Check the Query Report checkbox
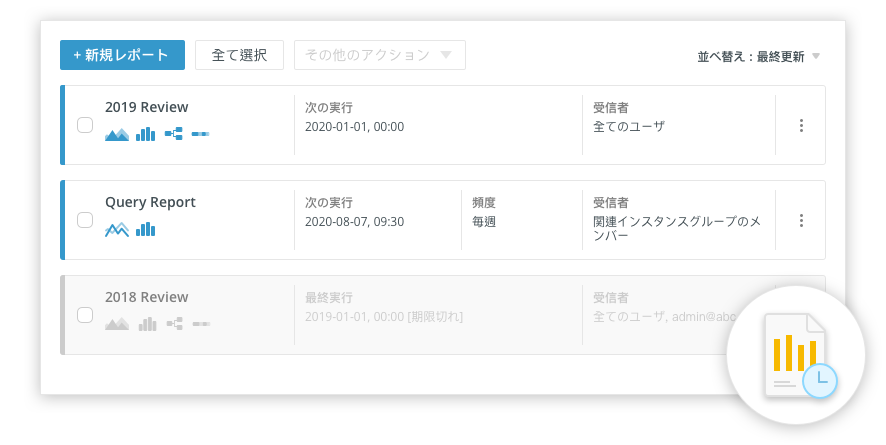 [x=85, y=220]
